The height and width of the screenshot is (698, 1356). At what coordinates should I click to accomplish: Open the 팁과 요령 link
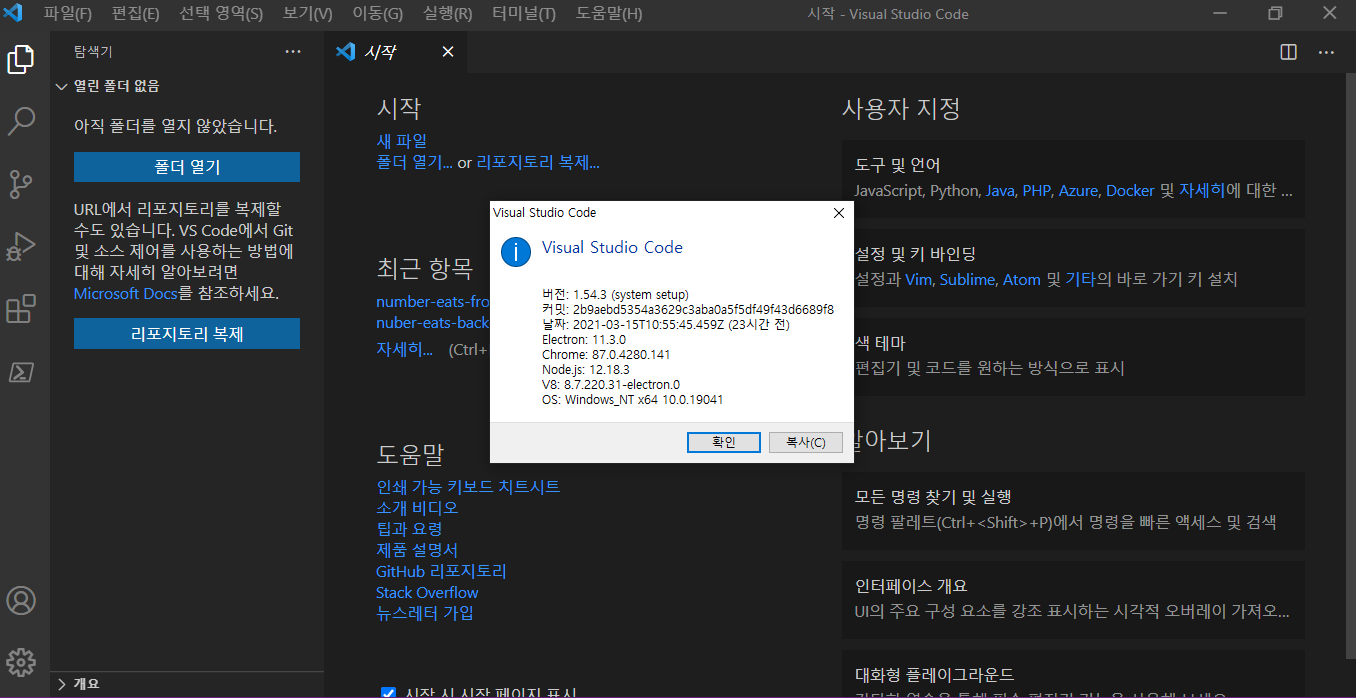click(x=409, y=529)
